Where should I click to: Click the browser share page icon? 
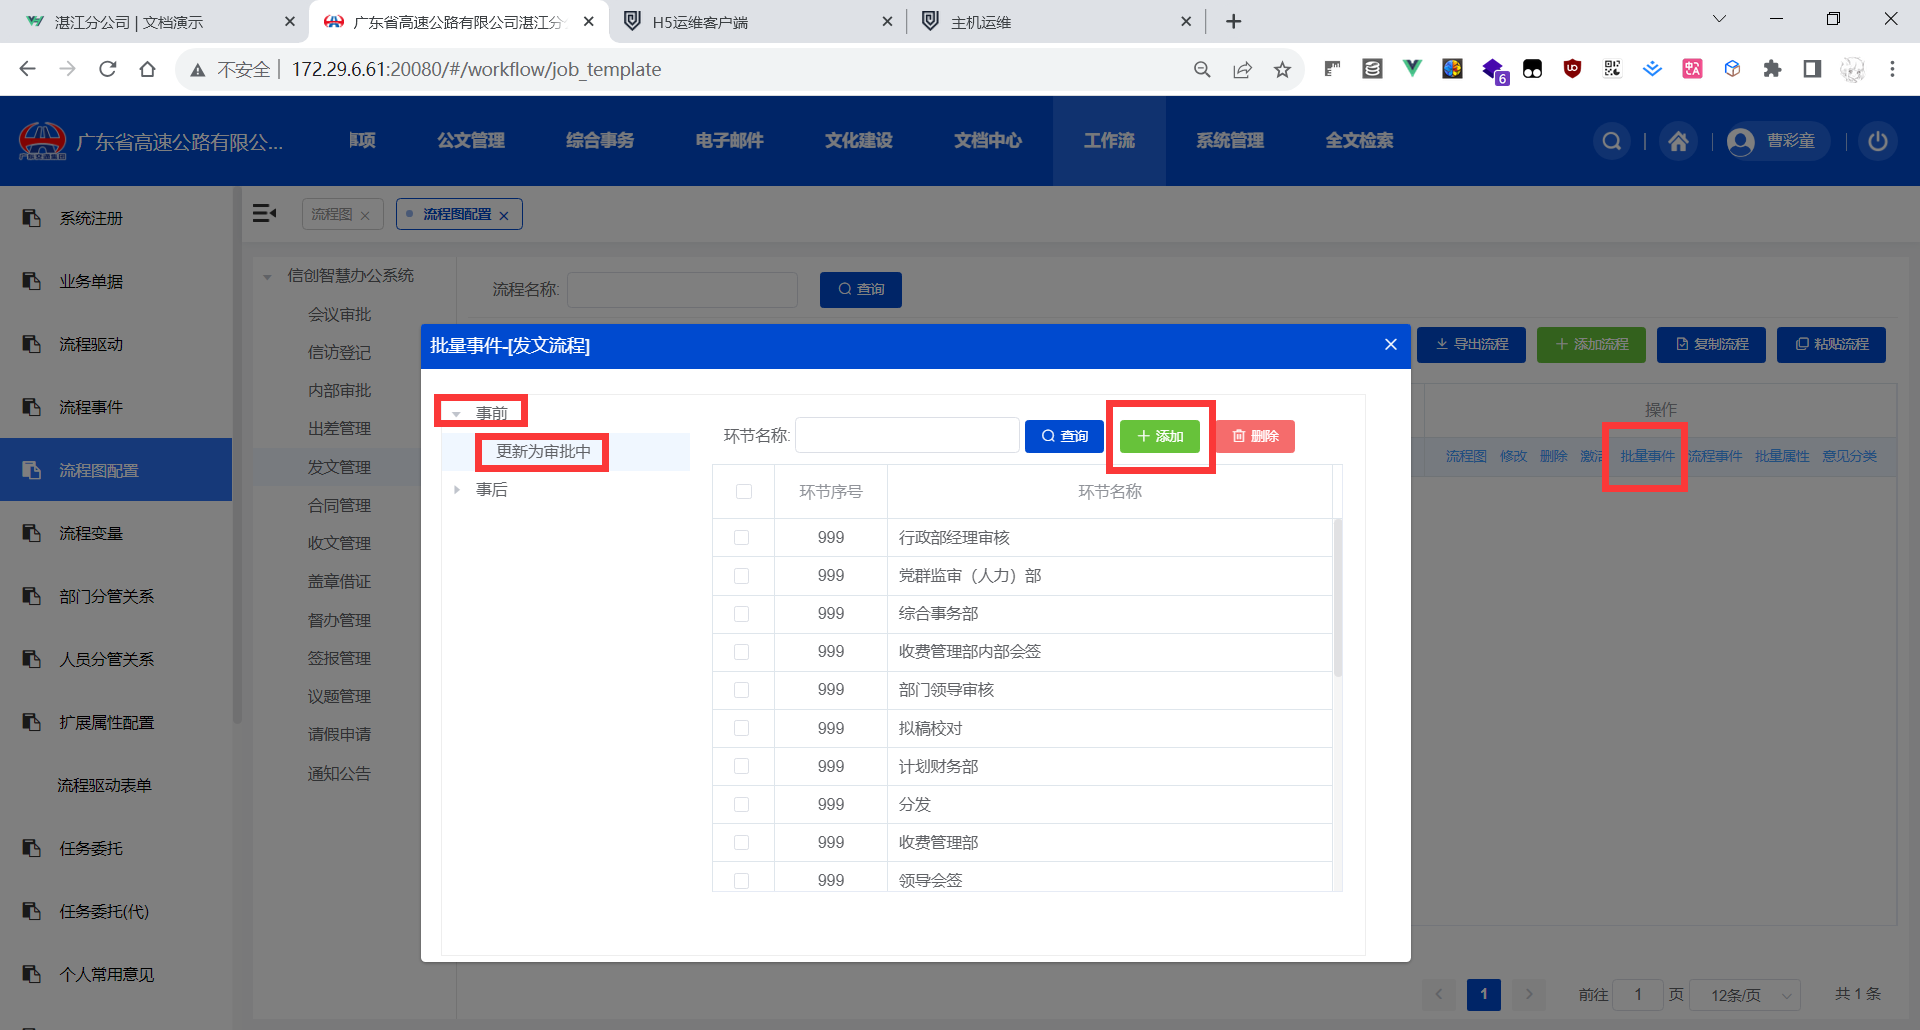pos(1242,69)
